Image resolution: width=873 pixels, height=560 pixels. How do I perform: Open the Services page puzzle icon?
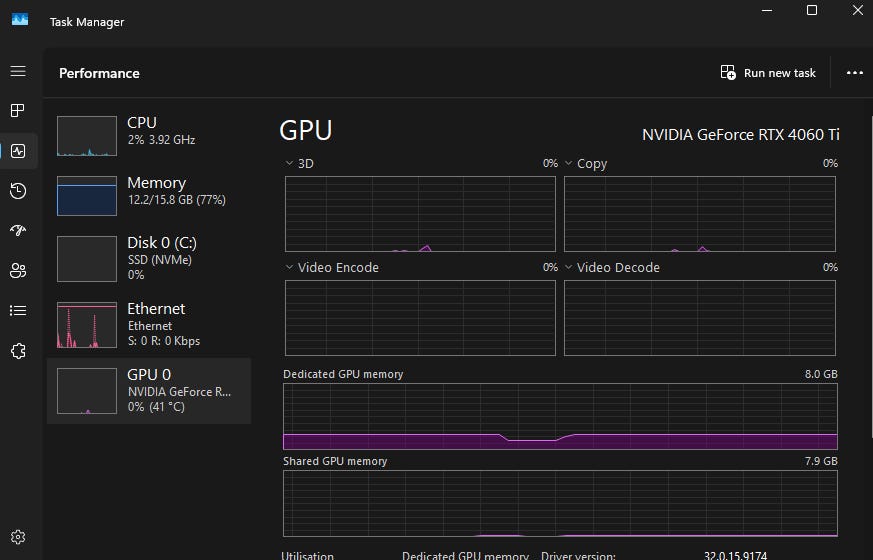18,351
